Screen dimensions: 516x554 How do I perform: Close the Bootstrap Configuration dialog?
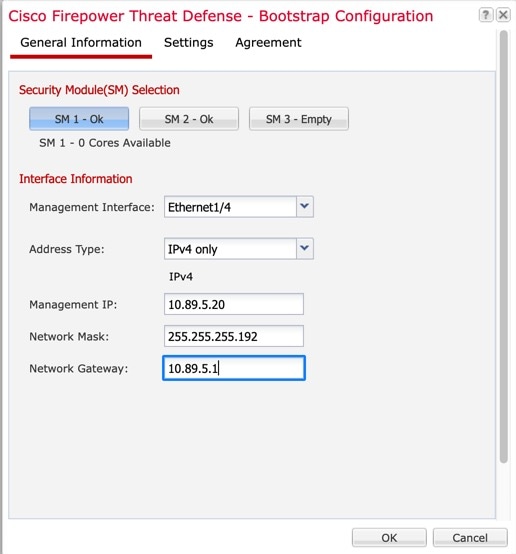pyautogui.click(x=503, y=15)
